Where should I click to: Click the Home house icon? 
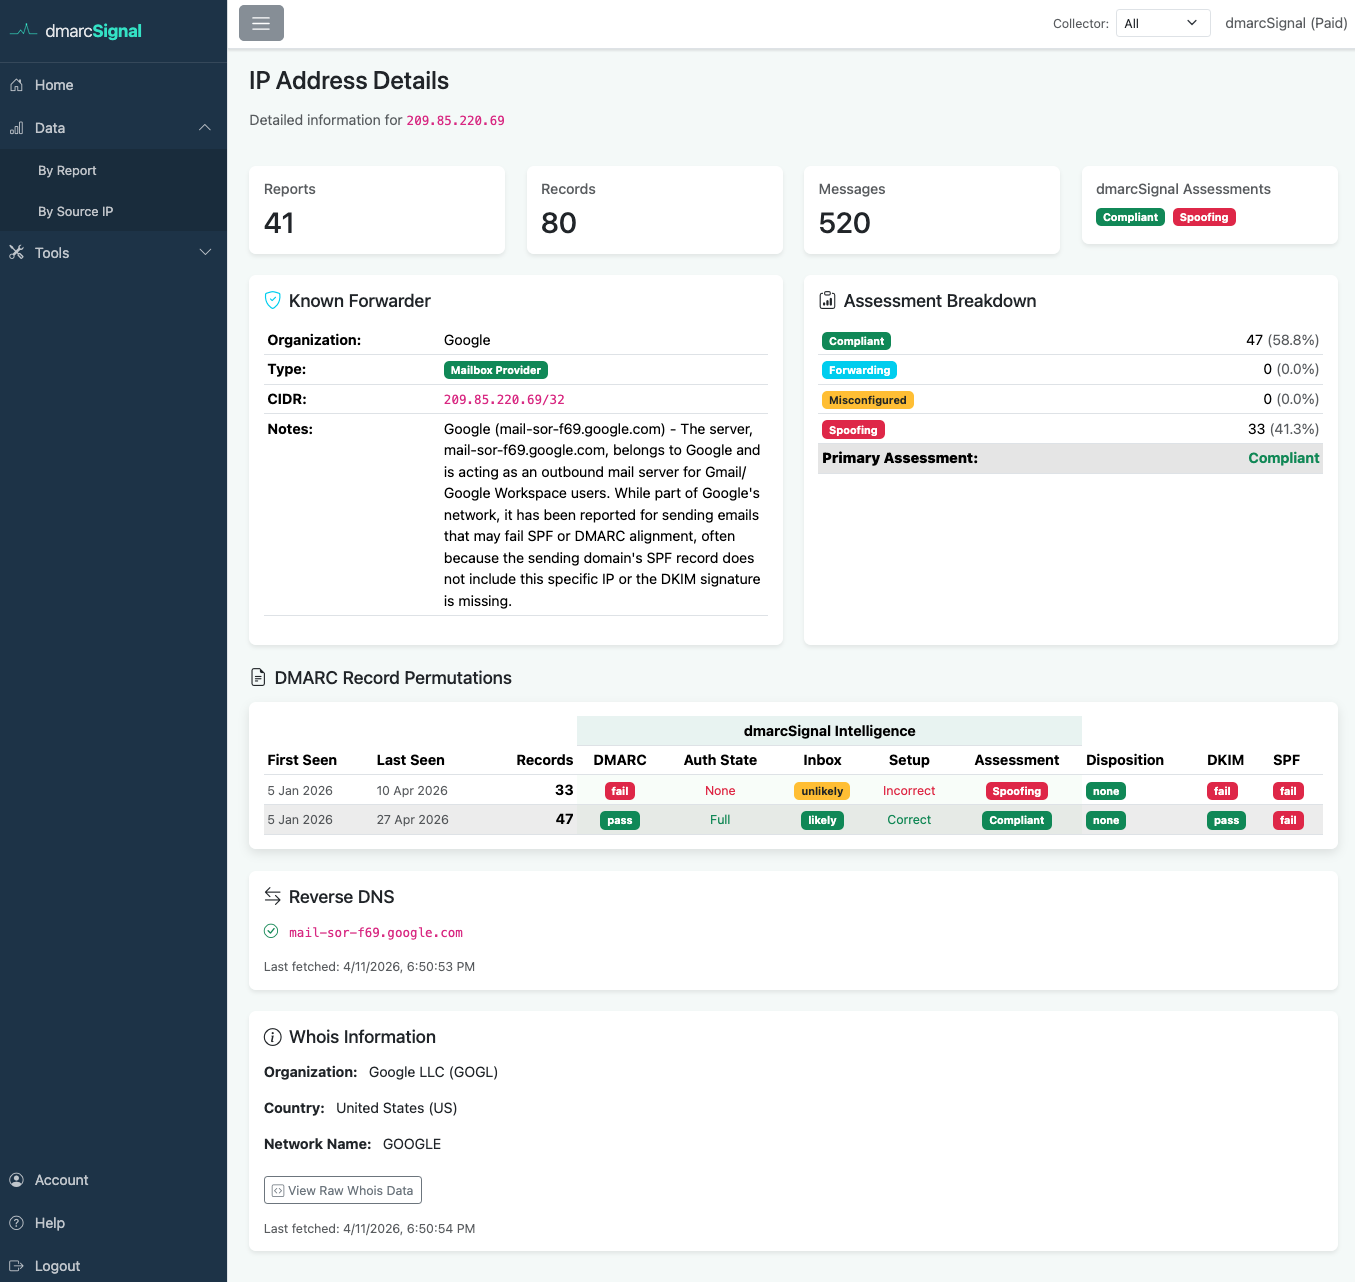[17, 85]
